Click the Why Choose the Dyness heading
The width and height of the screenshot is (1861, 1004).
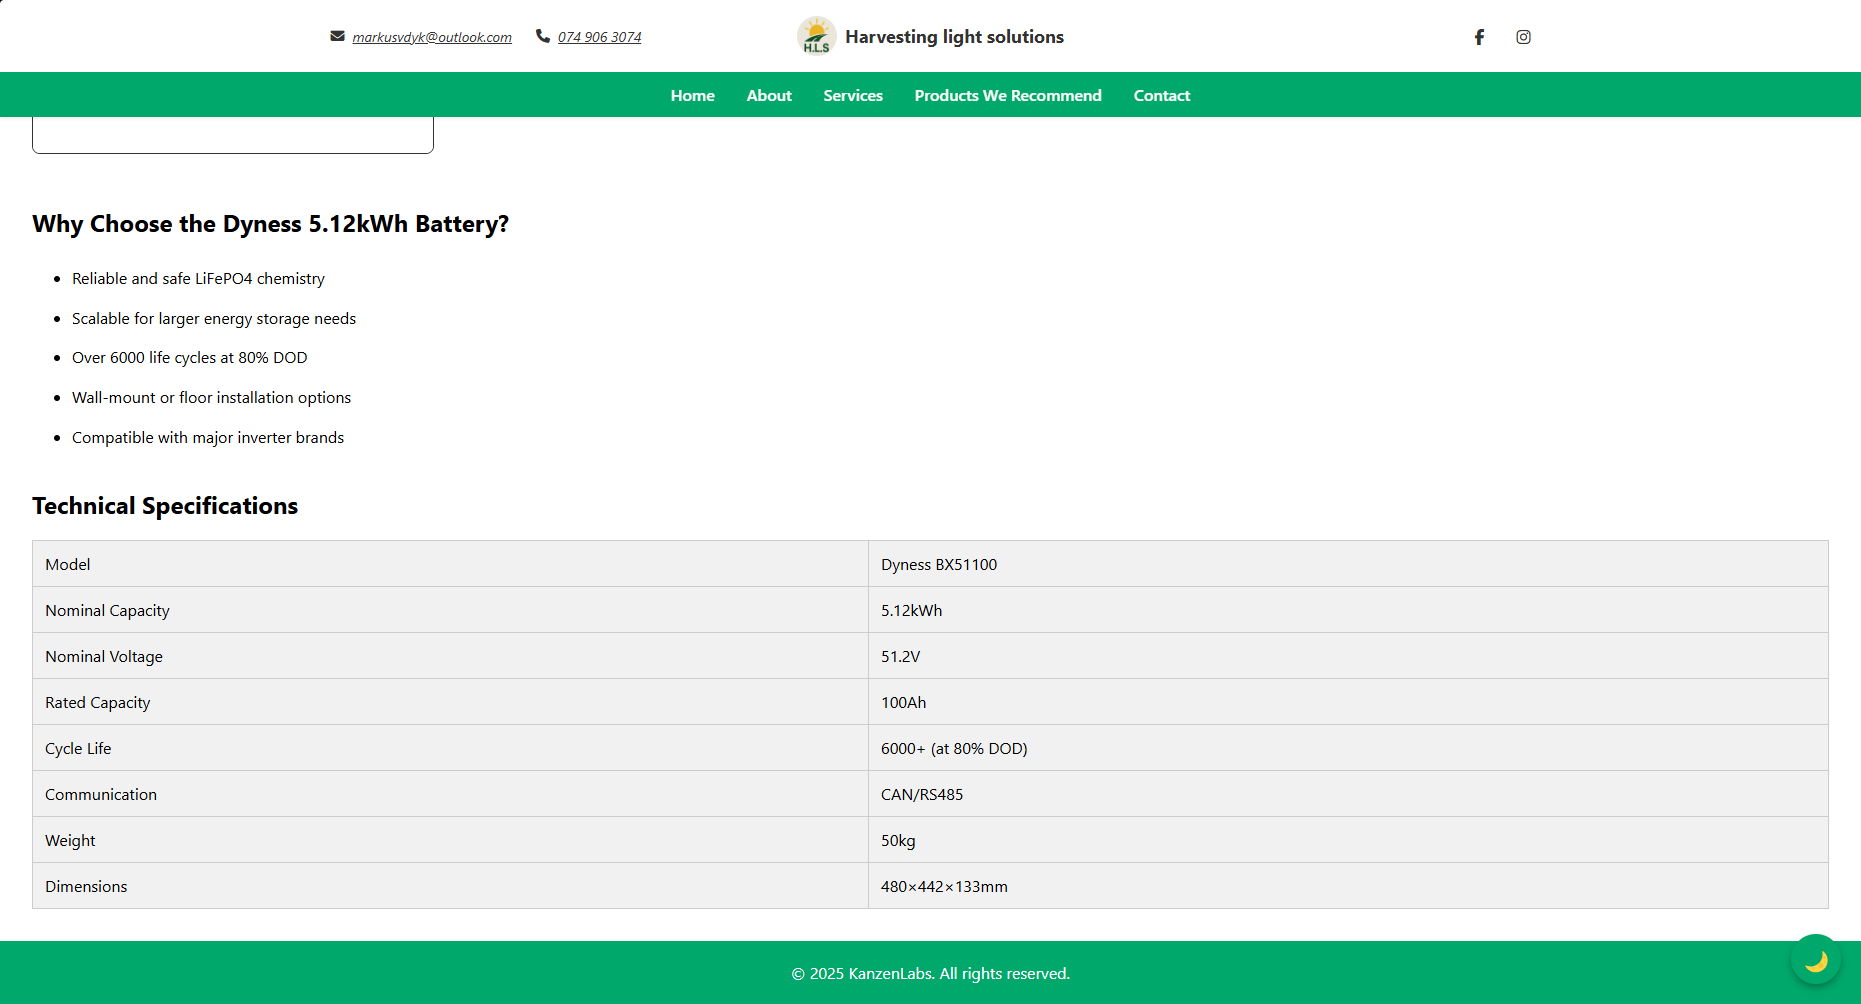pyautogui.click(x=270, y=224)
